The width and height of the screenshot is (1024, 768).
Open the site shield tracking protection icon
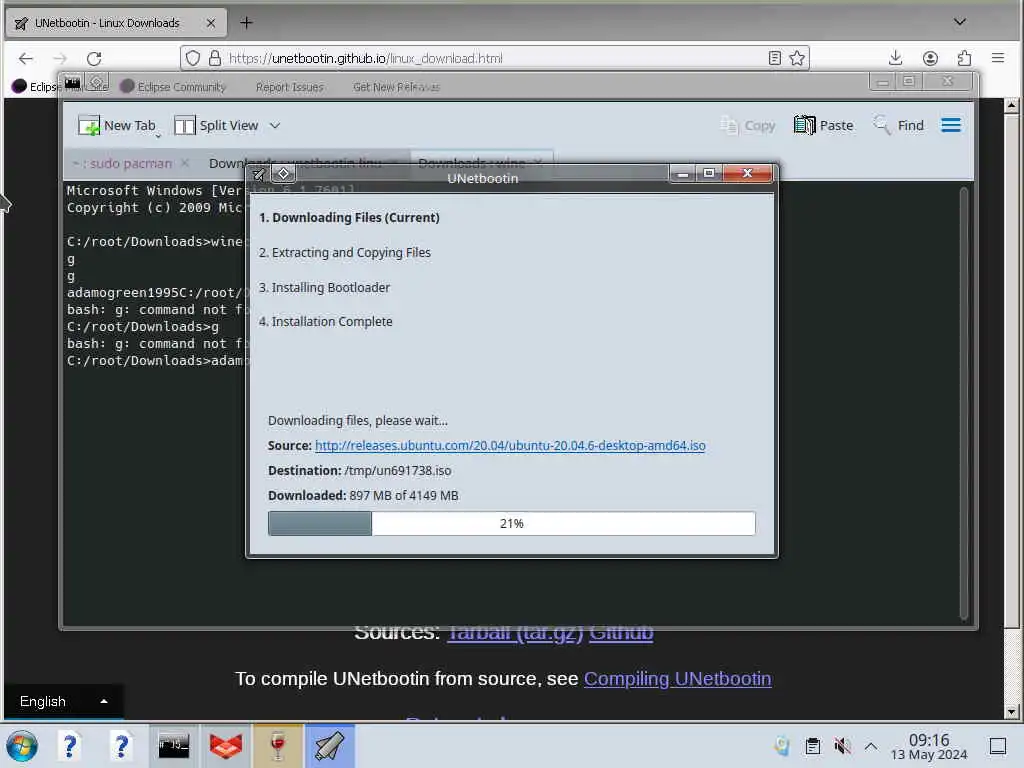tap(193, 58)
